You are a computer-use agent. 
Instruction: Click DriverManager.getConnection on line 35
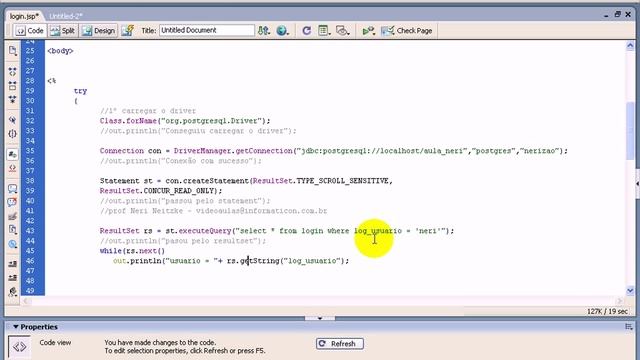233,151
